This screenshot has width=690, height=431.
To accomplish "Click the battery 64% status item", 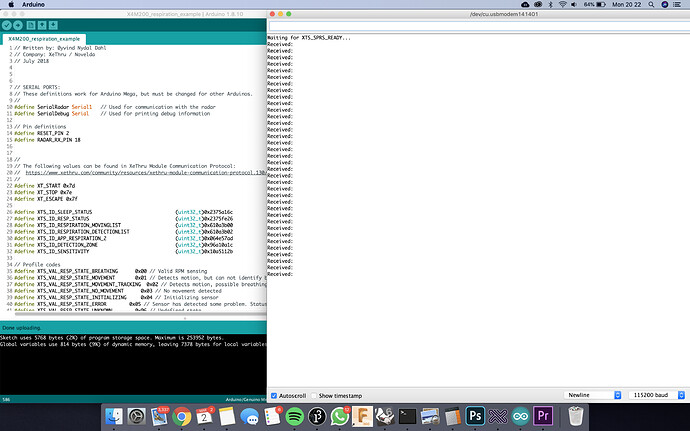I will click(595, 4).
